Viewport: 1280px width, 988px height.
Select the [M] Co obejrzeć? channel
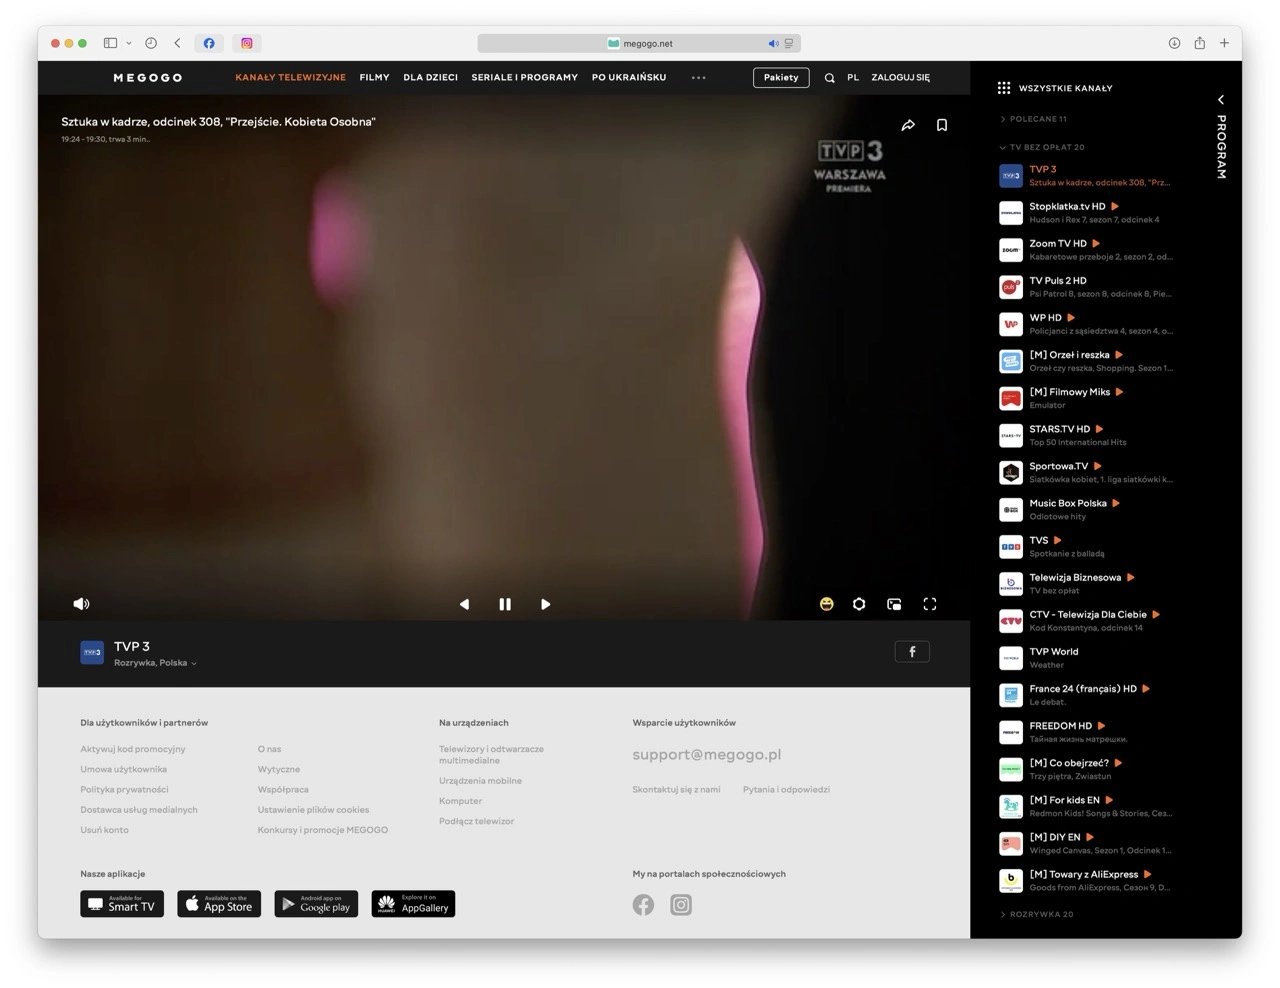pos(1086,769)
